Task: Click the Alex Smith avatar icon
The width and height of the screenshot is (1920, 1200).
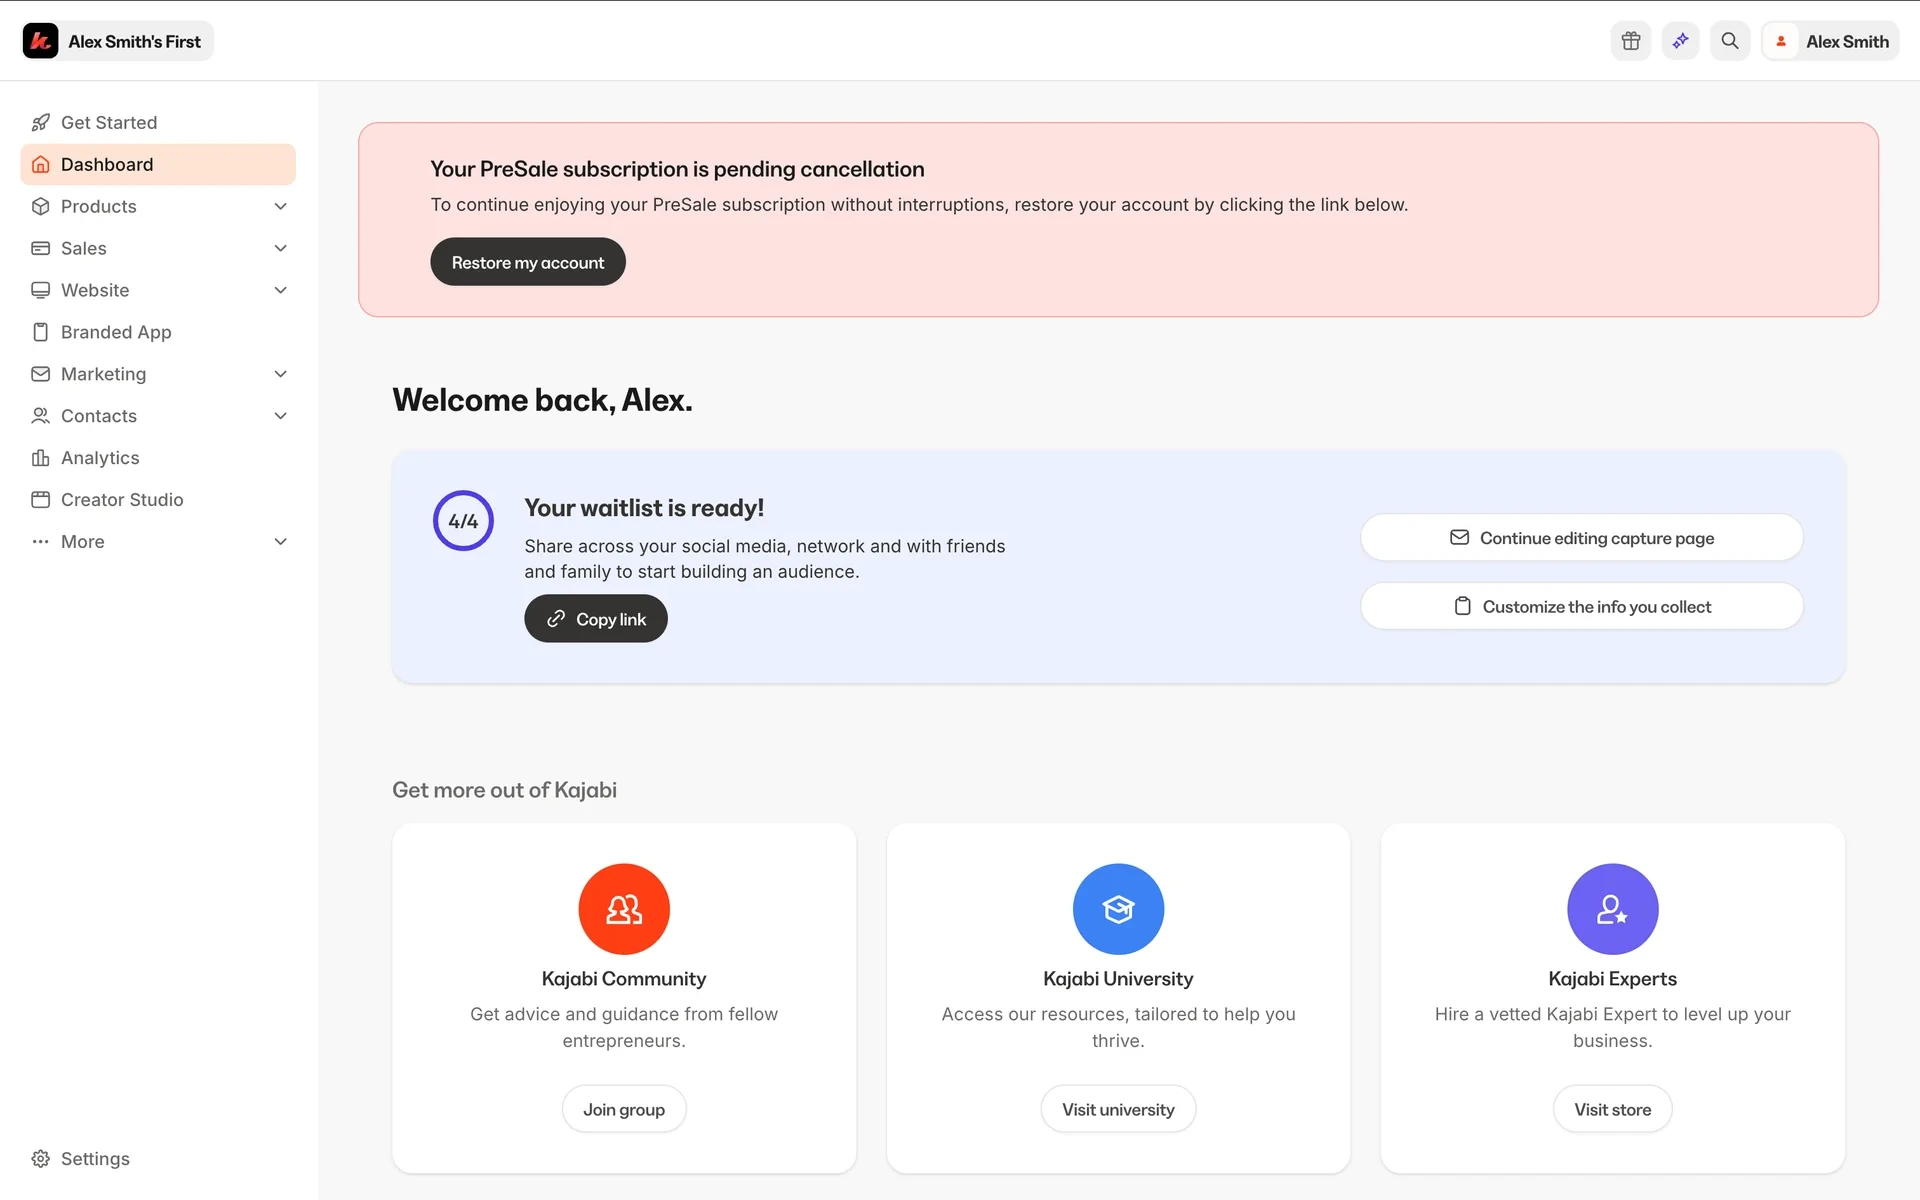Action: (1781, 41)
